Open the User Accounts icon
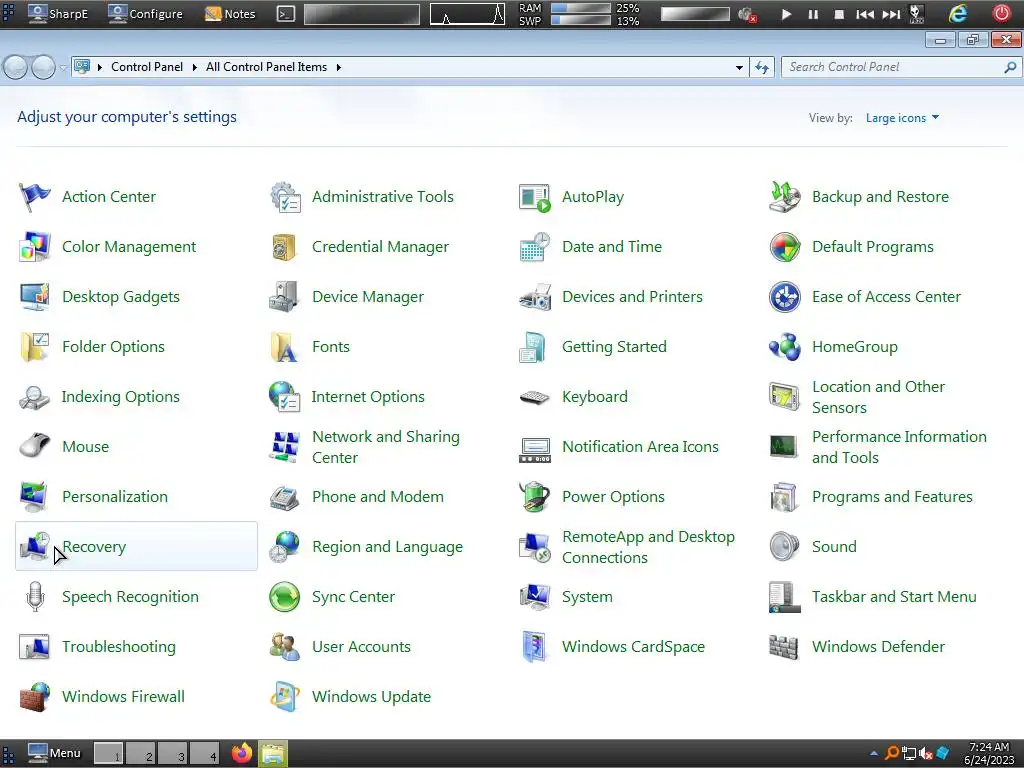The image size is (1024, 768). pos(285,647)
